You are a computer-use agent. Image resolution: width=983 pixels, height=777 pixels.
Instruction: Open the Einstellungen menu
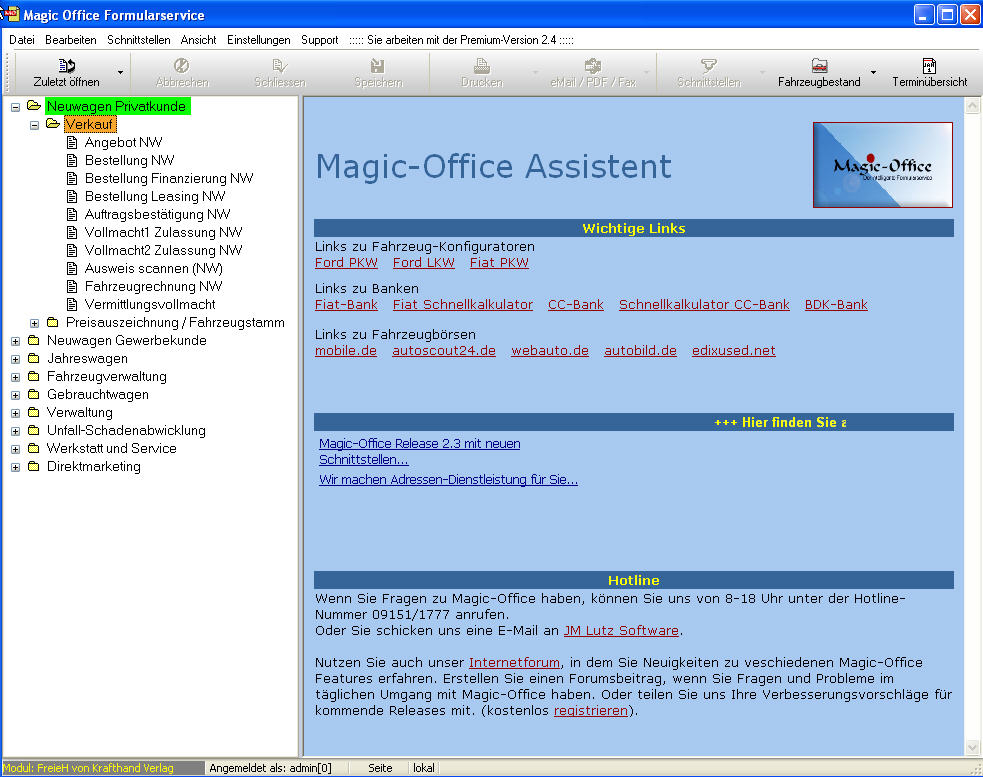tap(259, 40)
